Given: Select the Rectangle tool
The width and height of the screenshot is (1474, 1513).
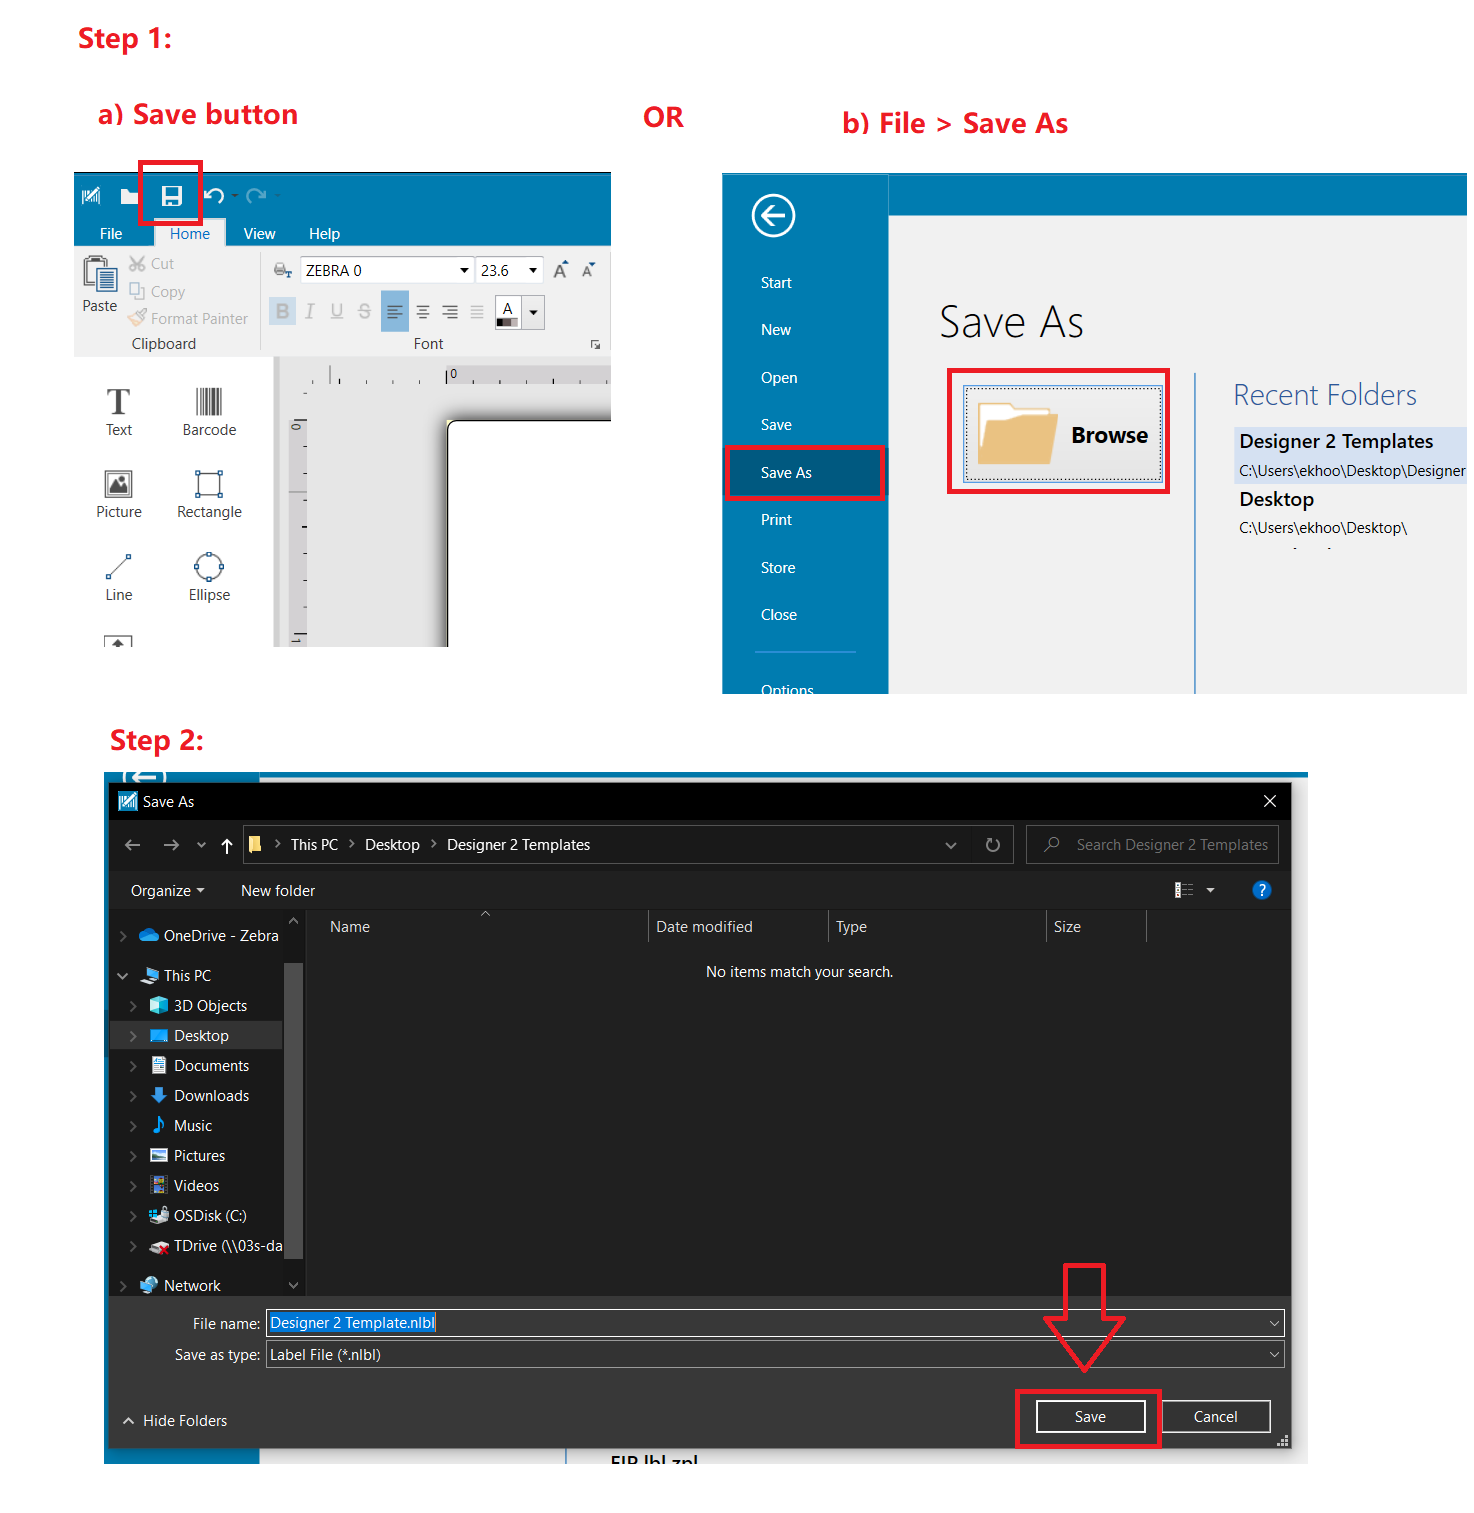Looking at the screenshot, I should (x=208, y=493).
